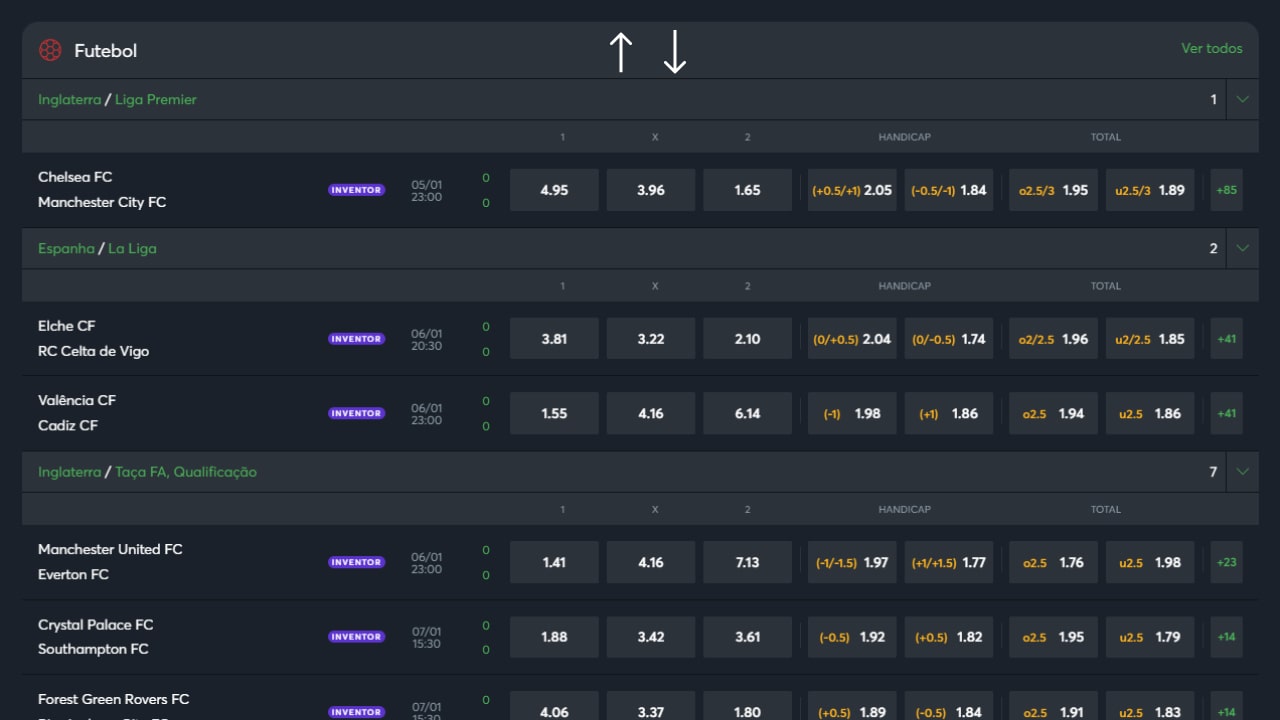Show +41 more markets for Elche match
The image size is (1280, 720).
(1226, 339)
